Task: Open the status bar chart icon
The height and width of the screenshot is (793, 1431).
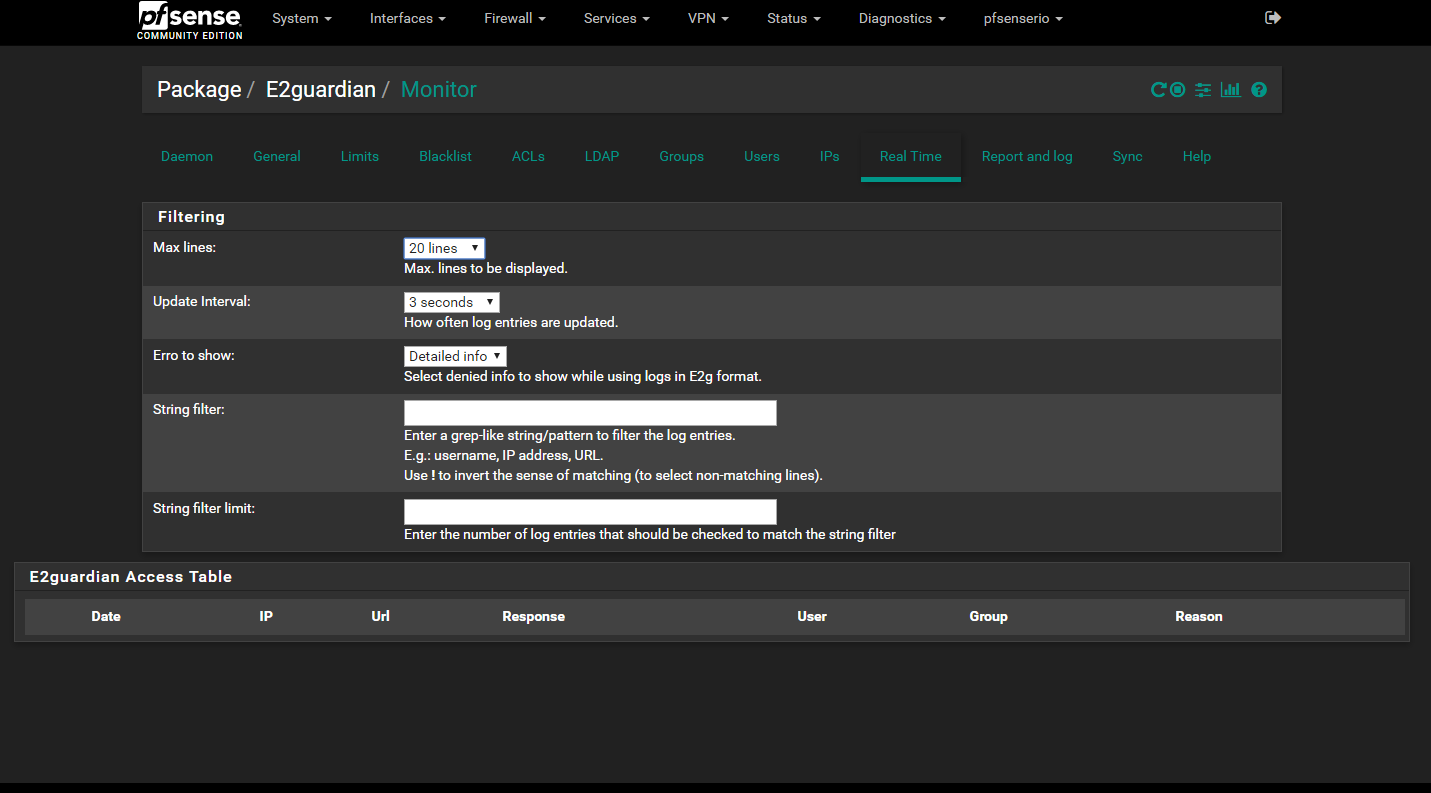Action: [1231, 90]
